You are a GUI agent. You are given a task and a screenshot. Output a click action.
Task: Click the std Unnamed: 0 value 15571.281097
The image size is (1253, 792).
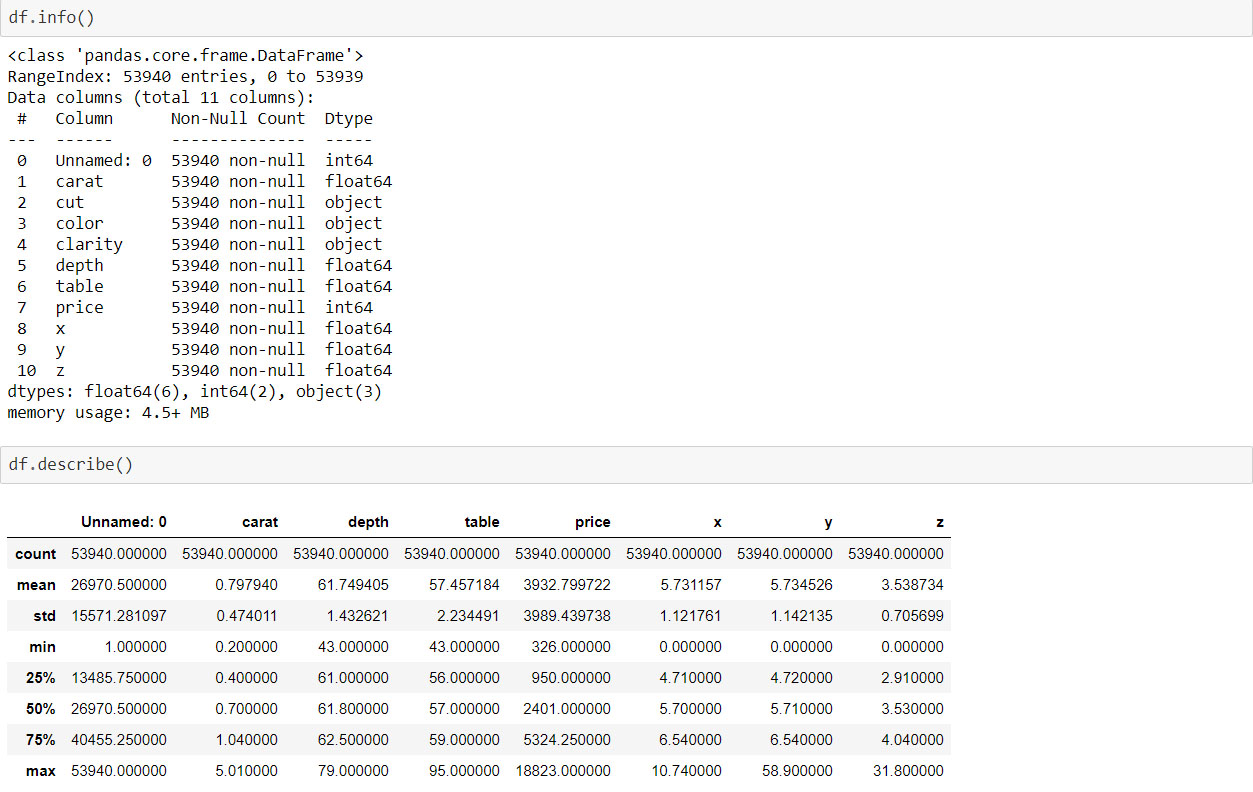click(x=120, y=615)
